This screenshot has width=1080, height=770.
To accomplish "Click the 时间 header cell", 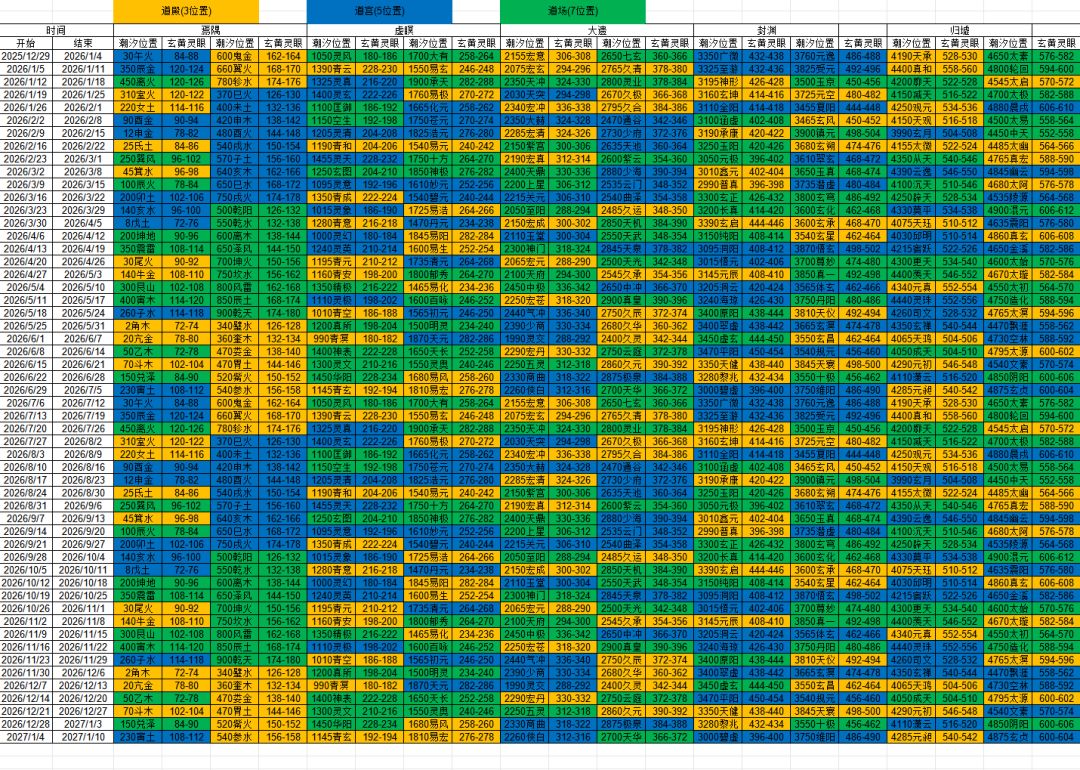I will tap(56, 30).
